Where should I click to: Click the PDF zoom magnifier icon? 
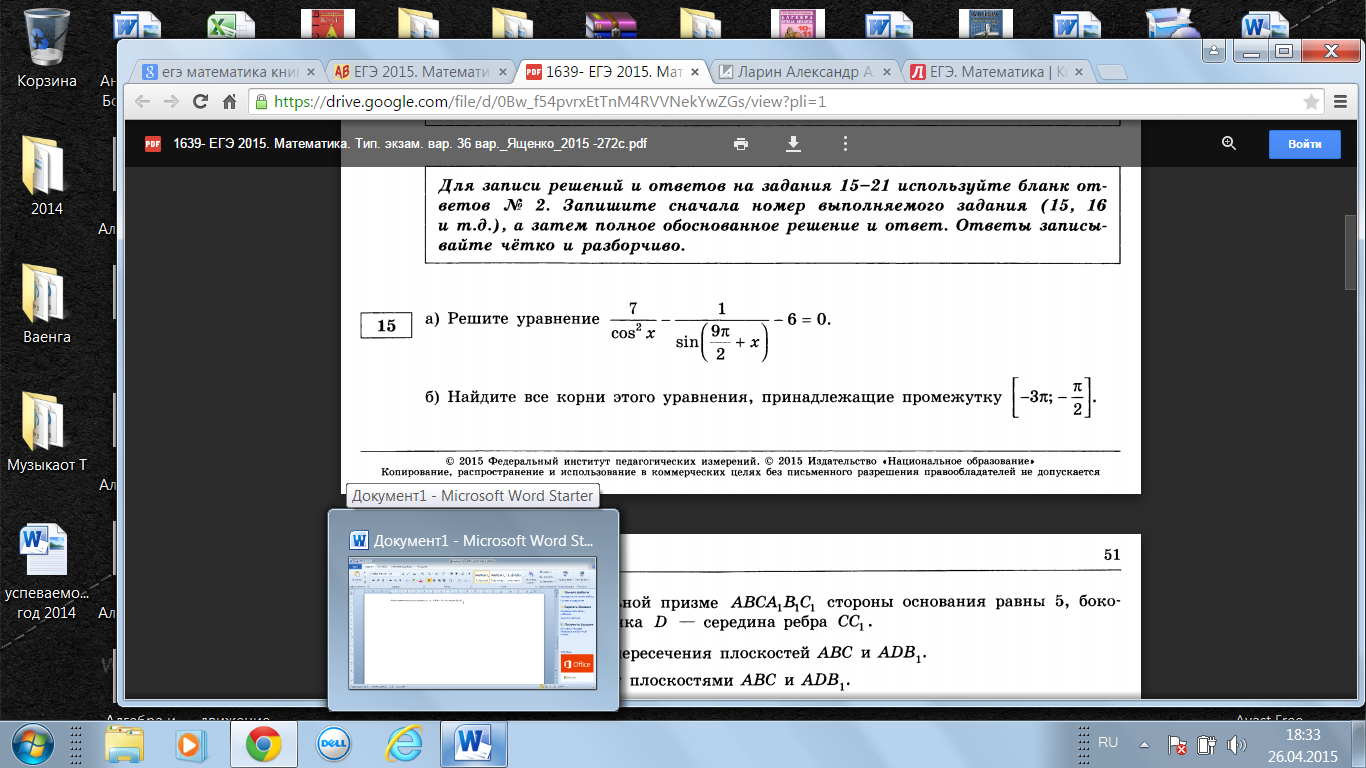click(x=1229, y=143)
